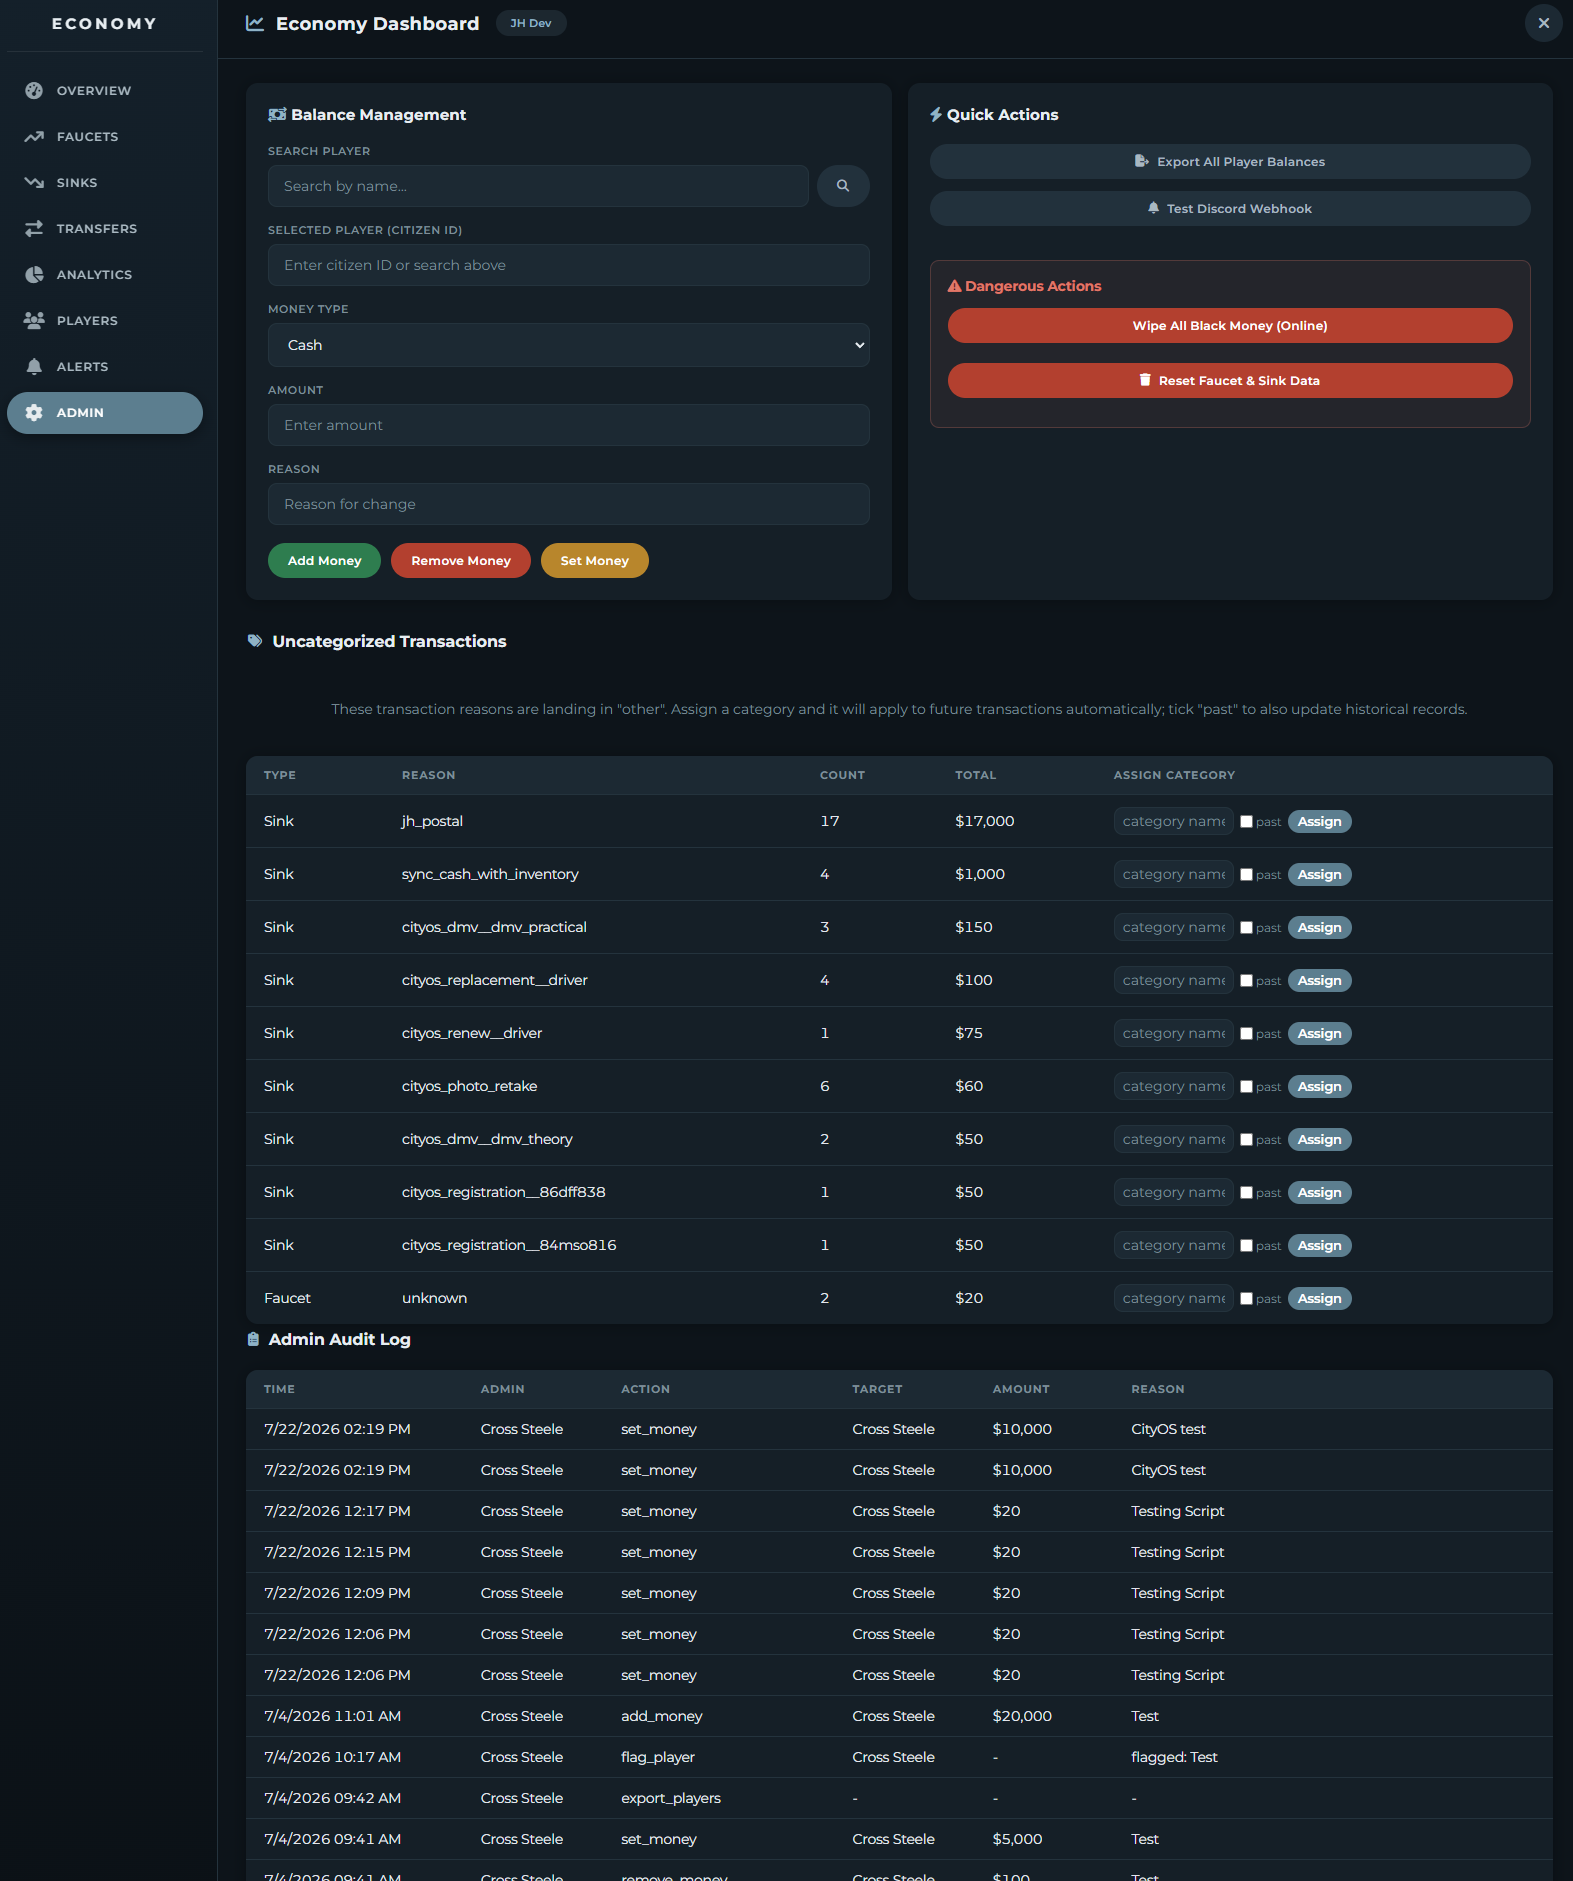Check past box for cityos_replacement__driver

tap(1246, 981)
